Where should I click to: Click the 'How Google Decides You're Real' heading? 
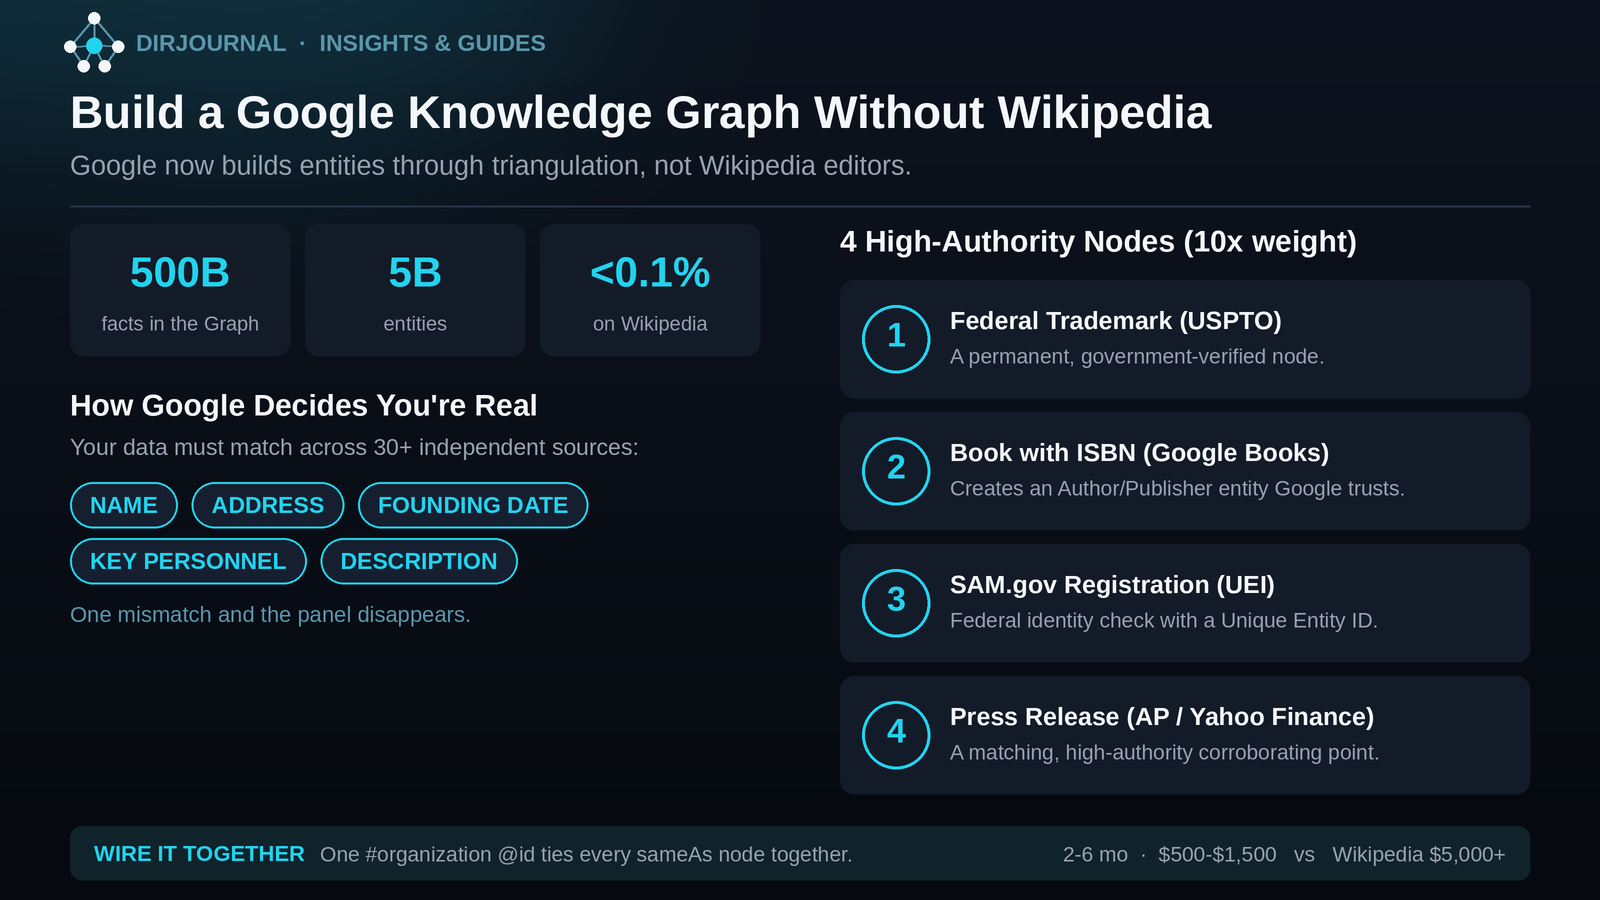pos(304,405)
